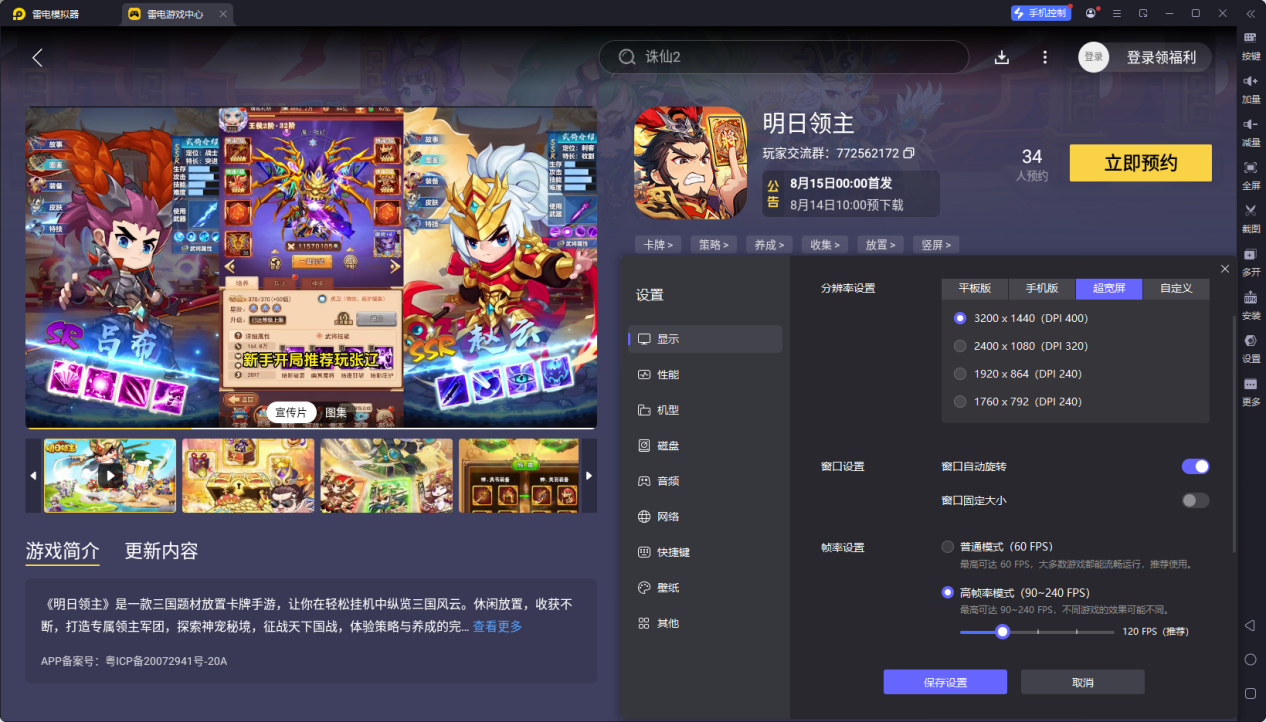Close the settings dialog with X
The image size is (1266, 722).
click(x=1225, y=269)
